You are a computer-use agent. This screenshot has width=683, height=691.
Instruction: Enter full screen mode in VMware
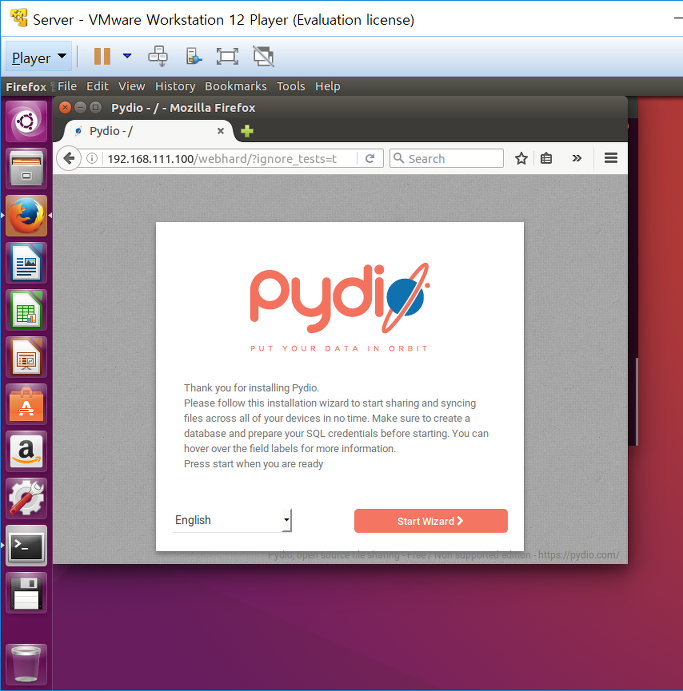click(x=227, y=56)
